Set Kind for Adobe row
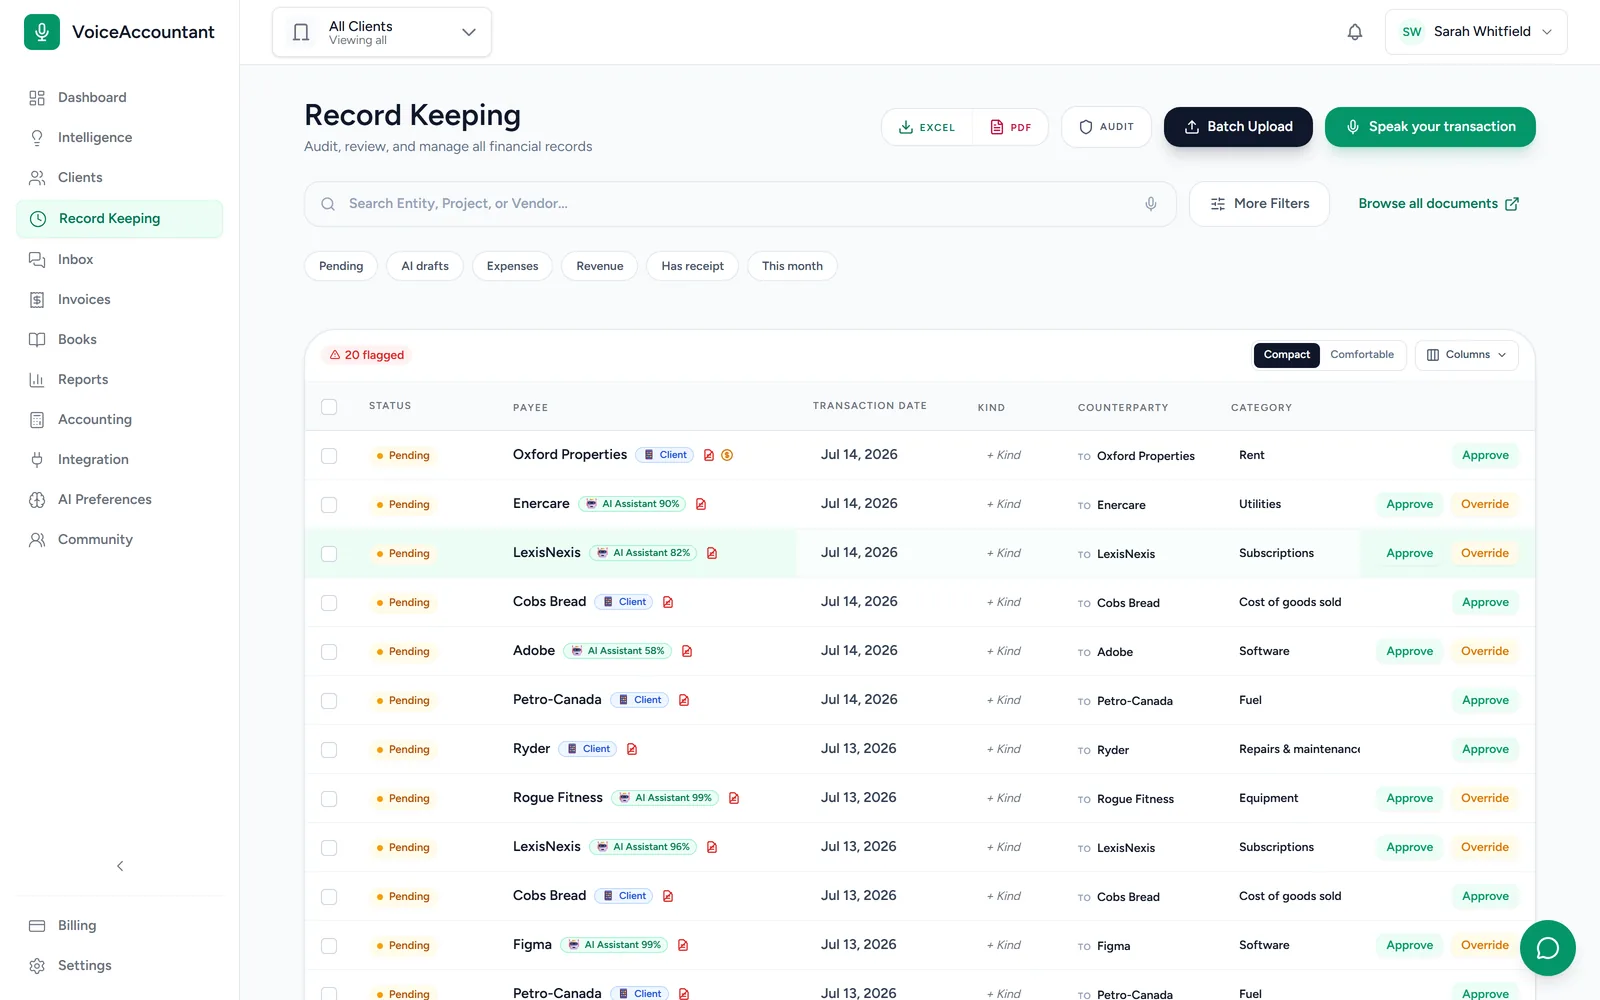This screenshot has height=1000, width=1600. 1004,651
